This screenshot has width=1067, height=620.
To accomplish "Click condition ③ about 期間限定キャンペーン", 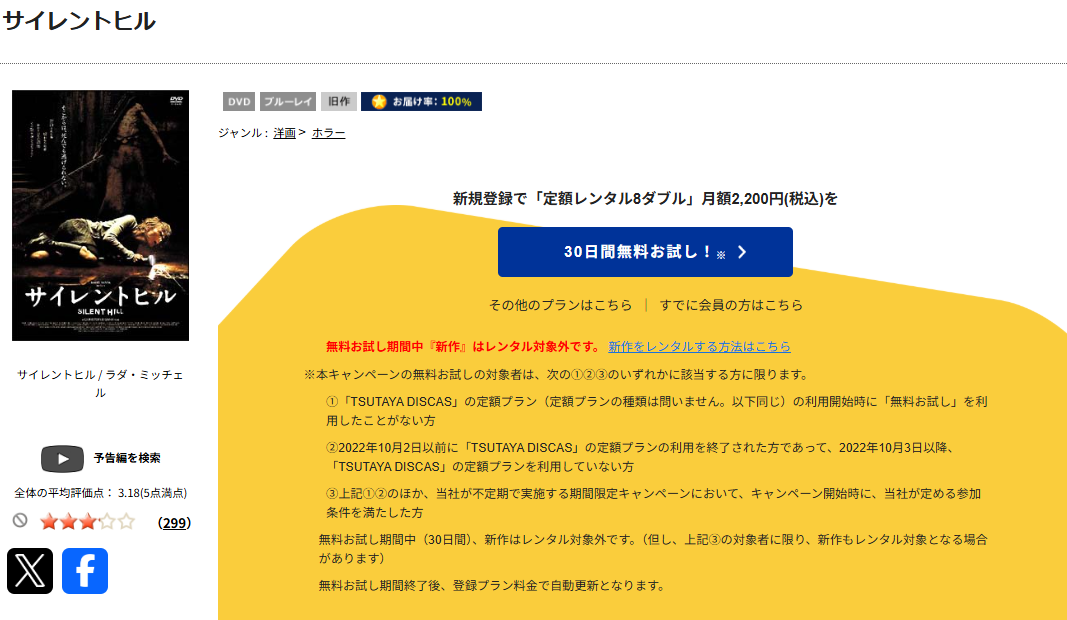I will pyautogui.click(x=653, y=503).
